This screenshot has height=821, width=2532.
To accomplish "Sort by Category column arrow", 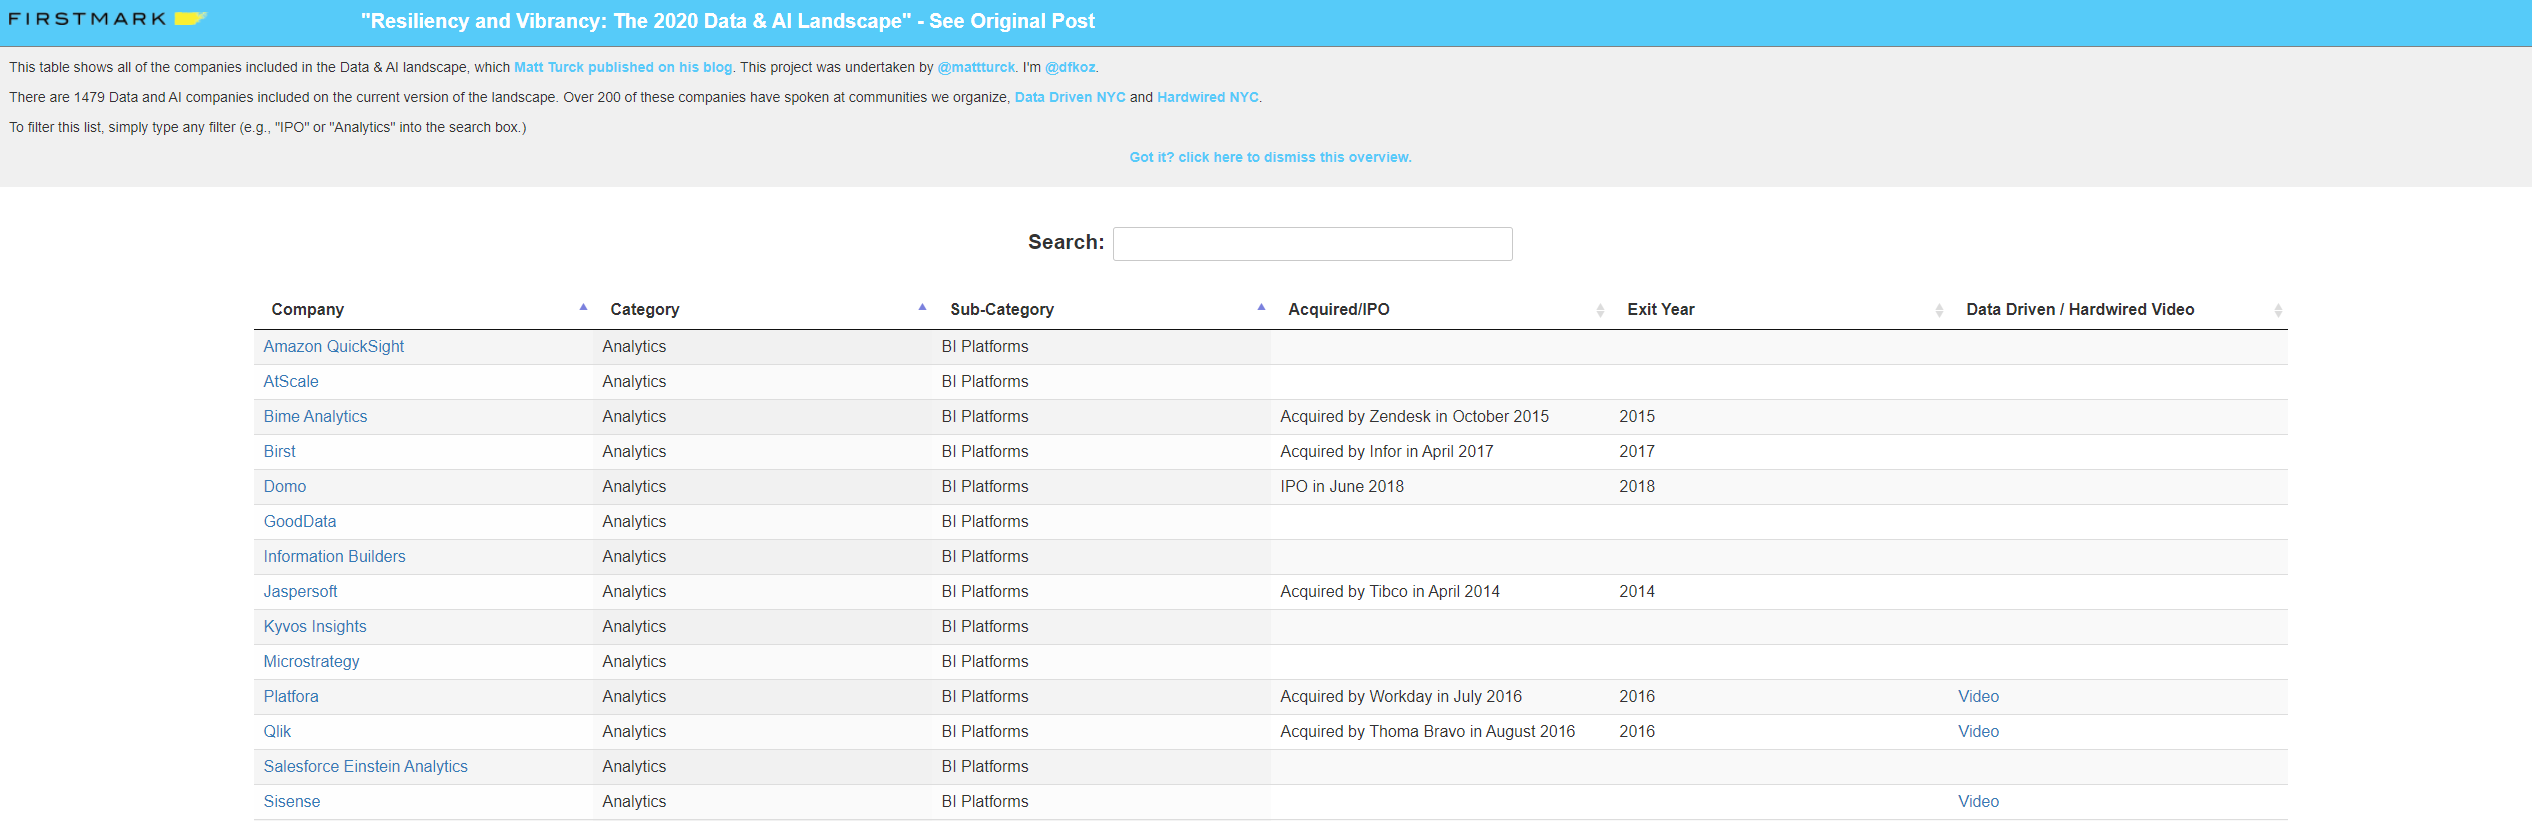I will click(922, 308).
